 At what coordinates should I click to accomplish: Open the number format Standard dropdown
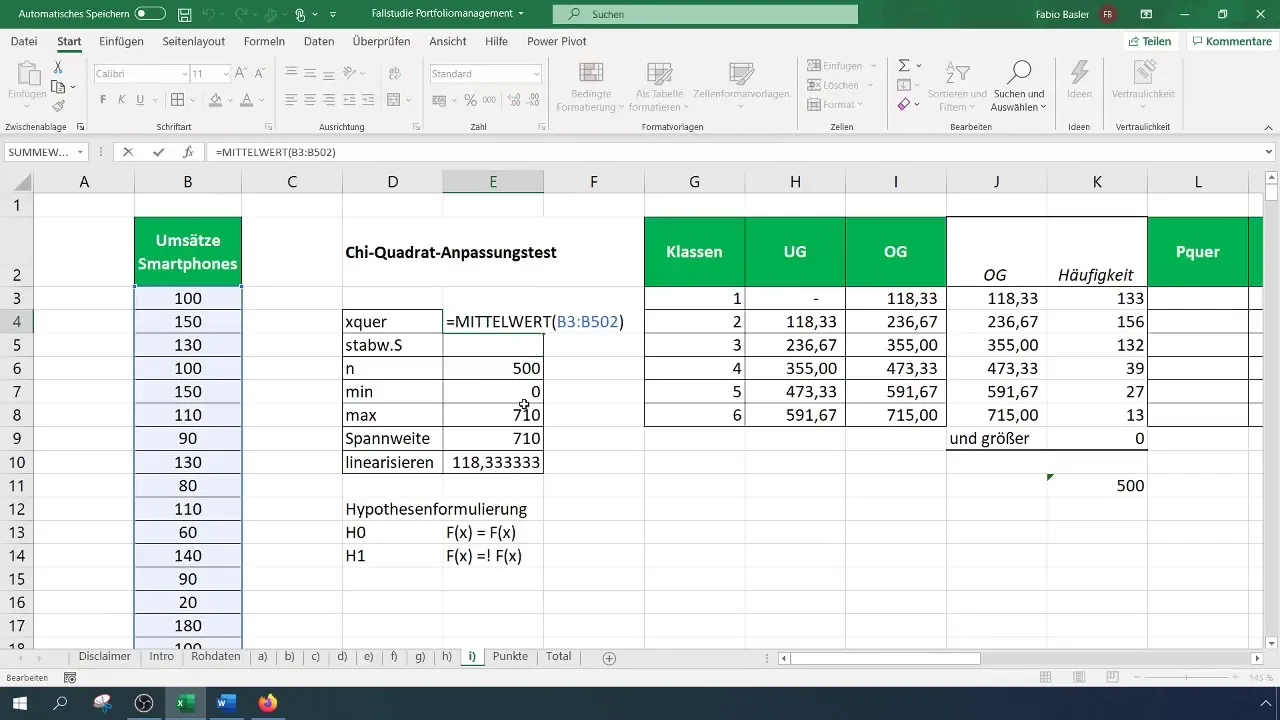pos(537,74)
